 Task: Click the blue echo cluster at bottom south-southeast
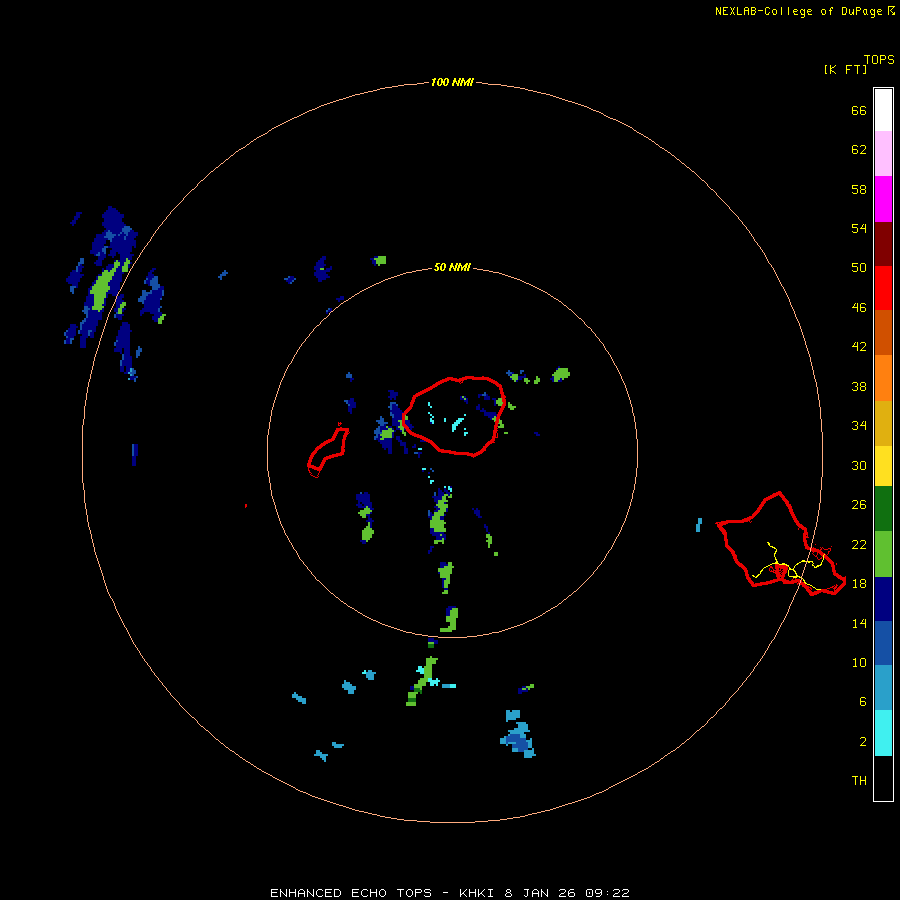coord(518,736)
